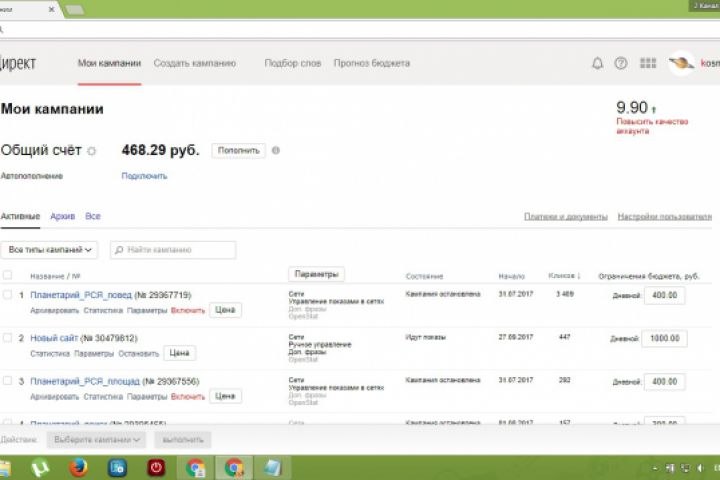This screenshot has width=720, height=480.
Task: Check the box for Планетарий_РСЯ_площад campaign
Action: point(7,381)
